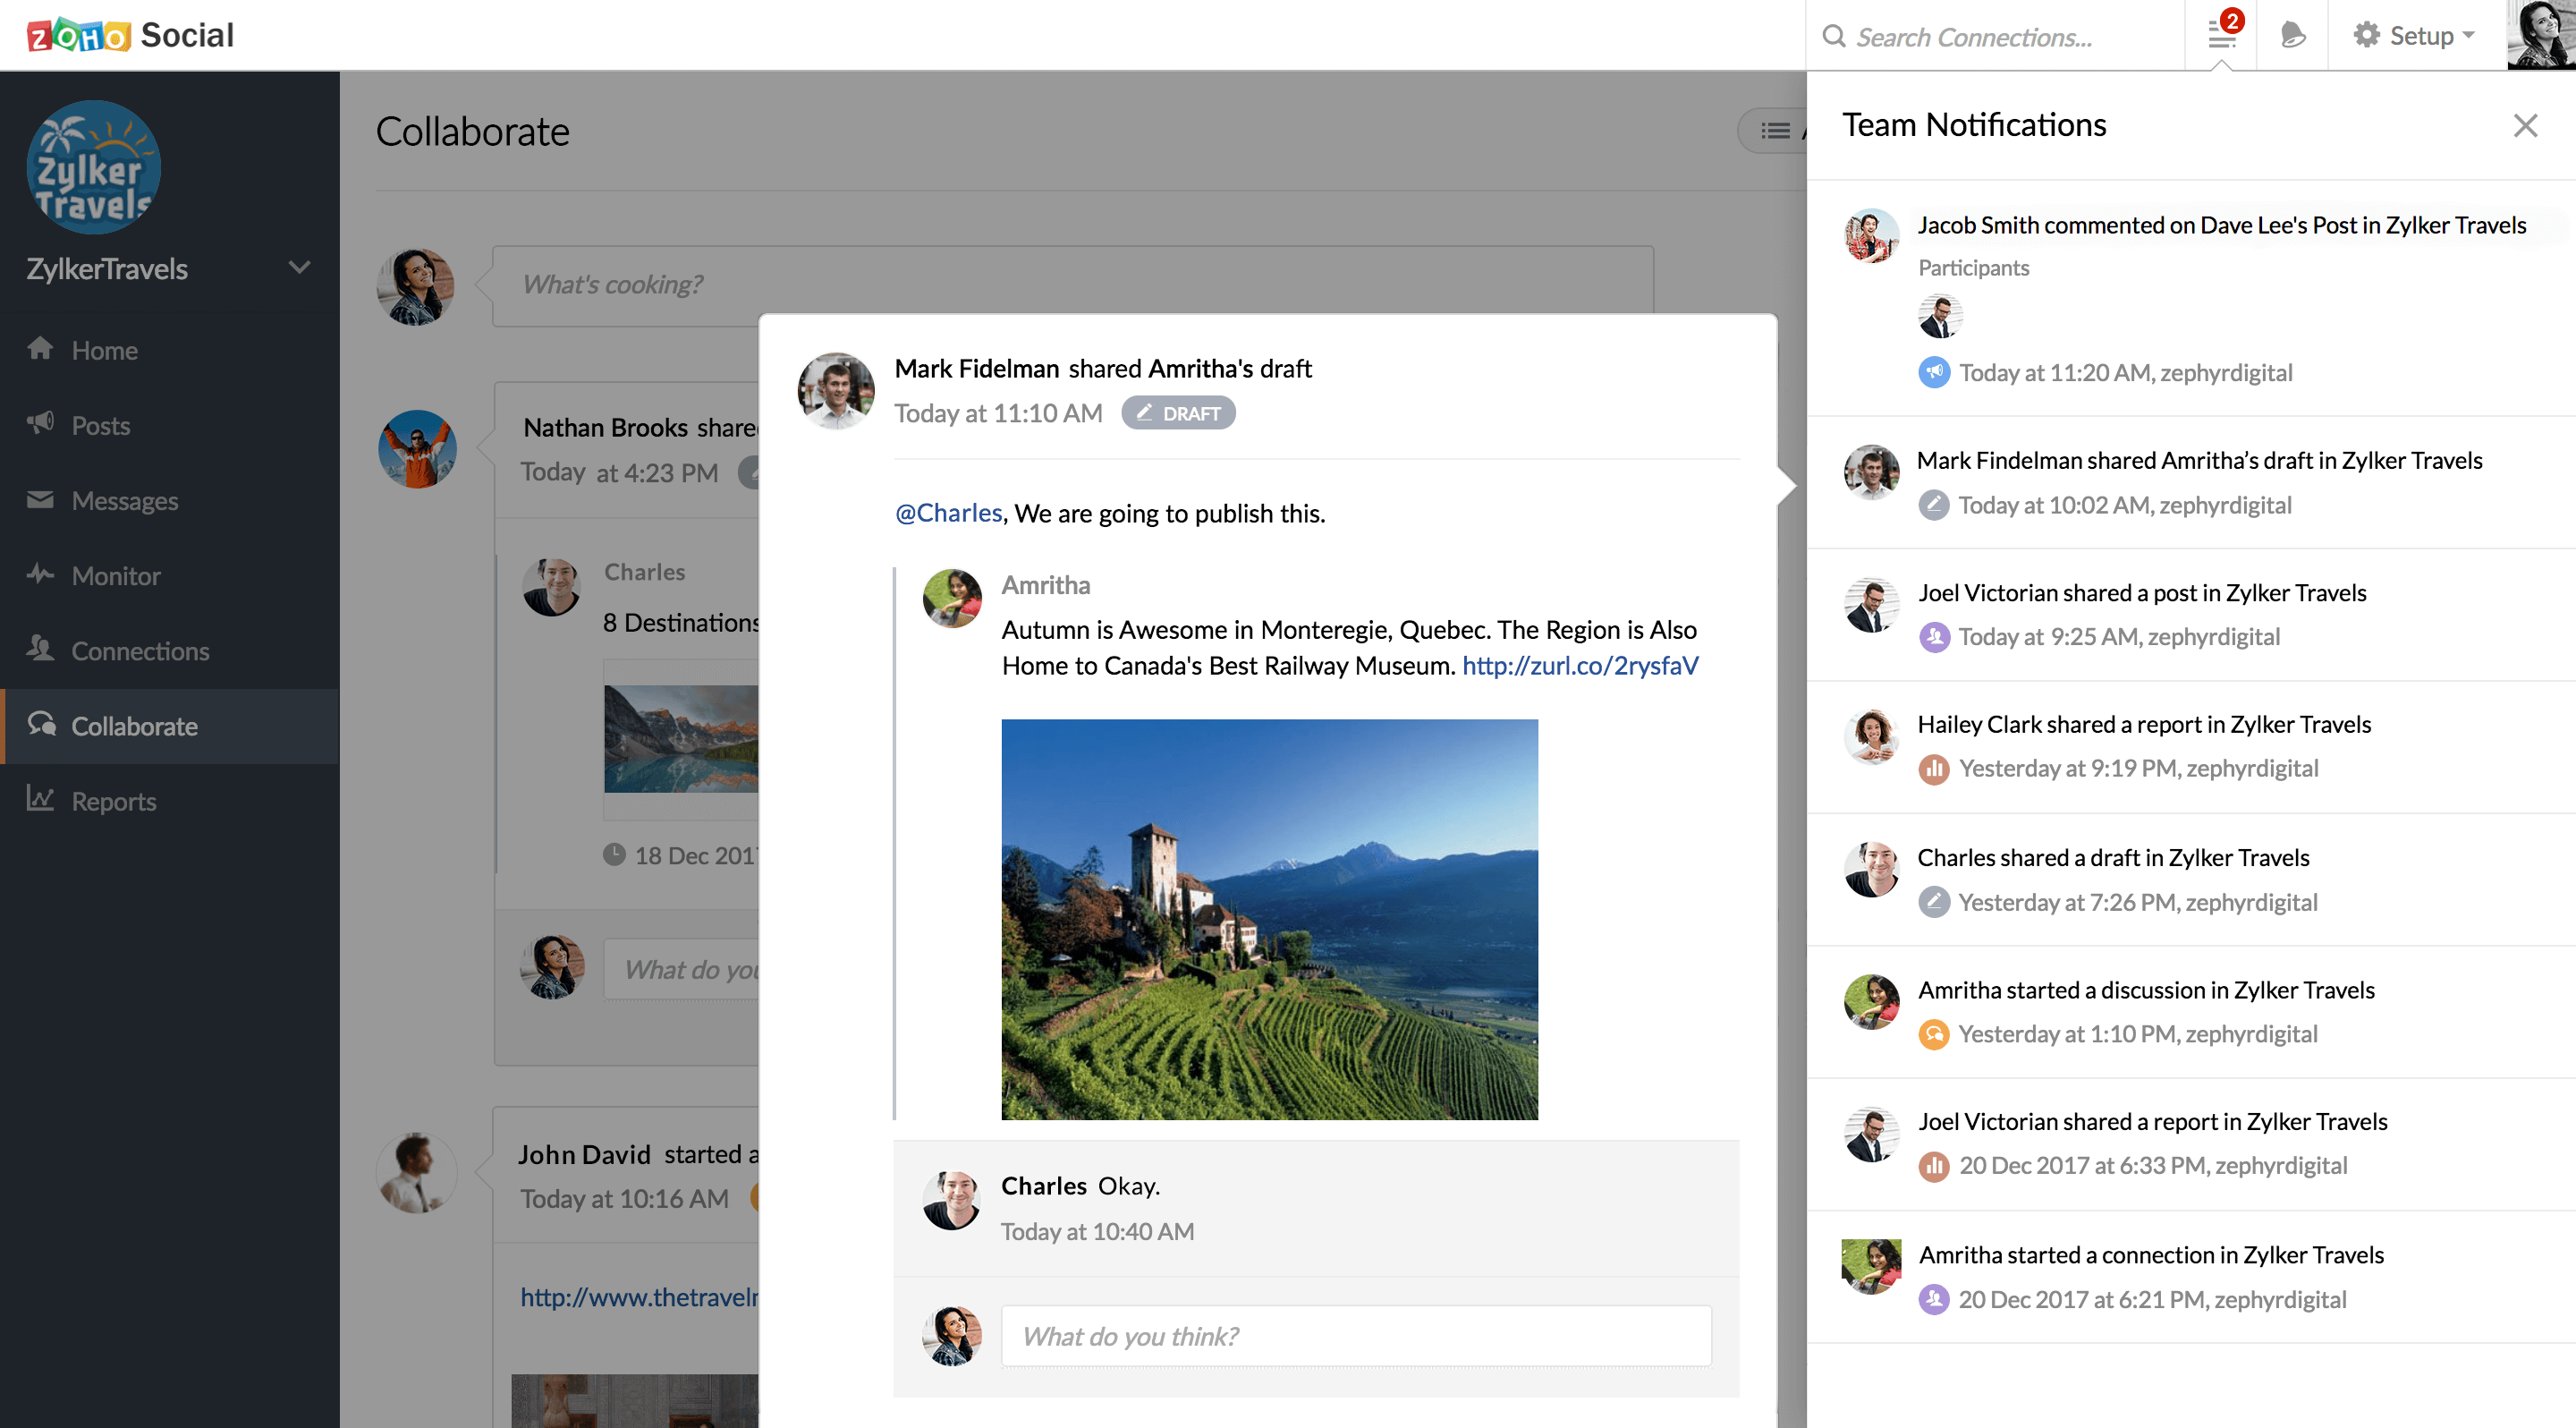Open the Setup dropdown menu

tap(2414, 36)
